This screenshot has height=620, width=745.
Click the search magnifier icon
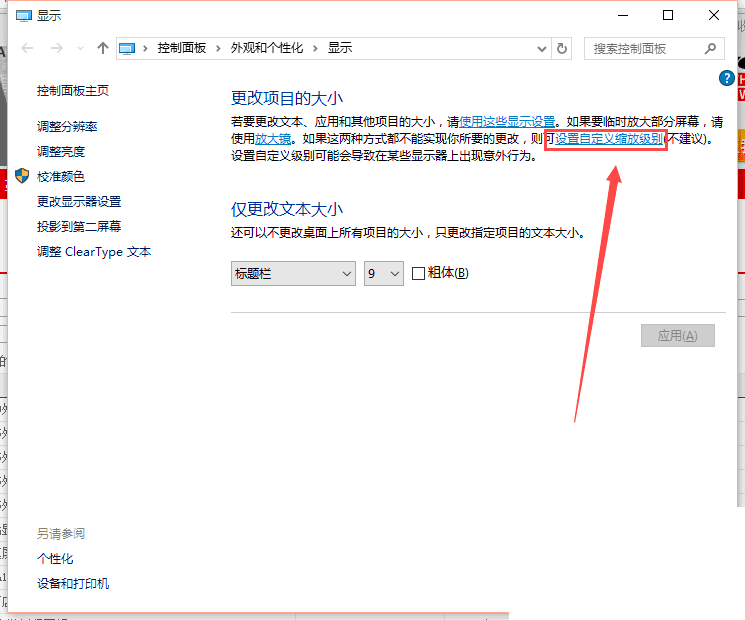pos(711,48)
